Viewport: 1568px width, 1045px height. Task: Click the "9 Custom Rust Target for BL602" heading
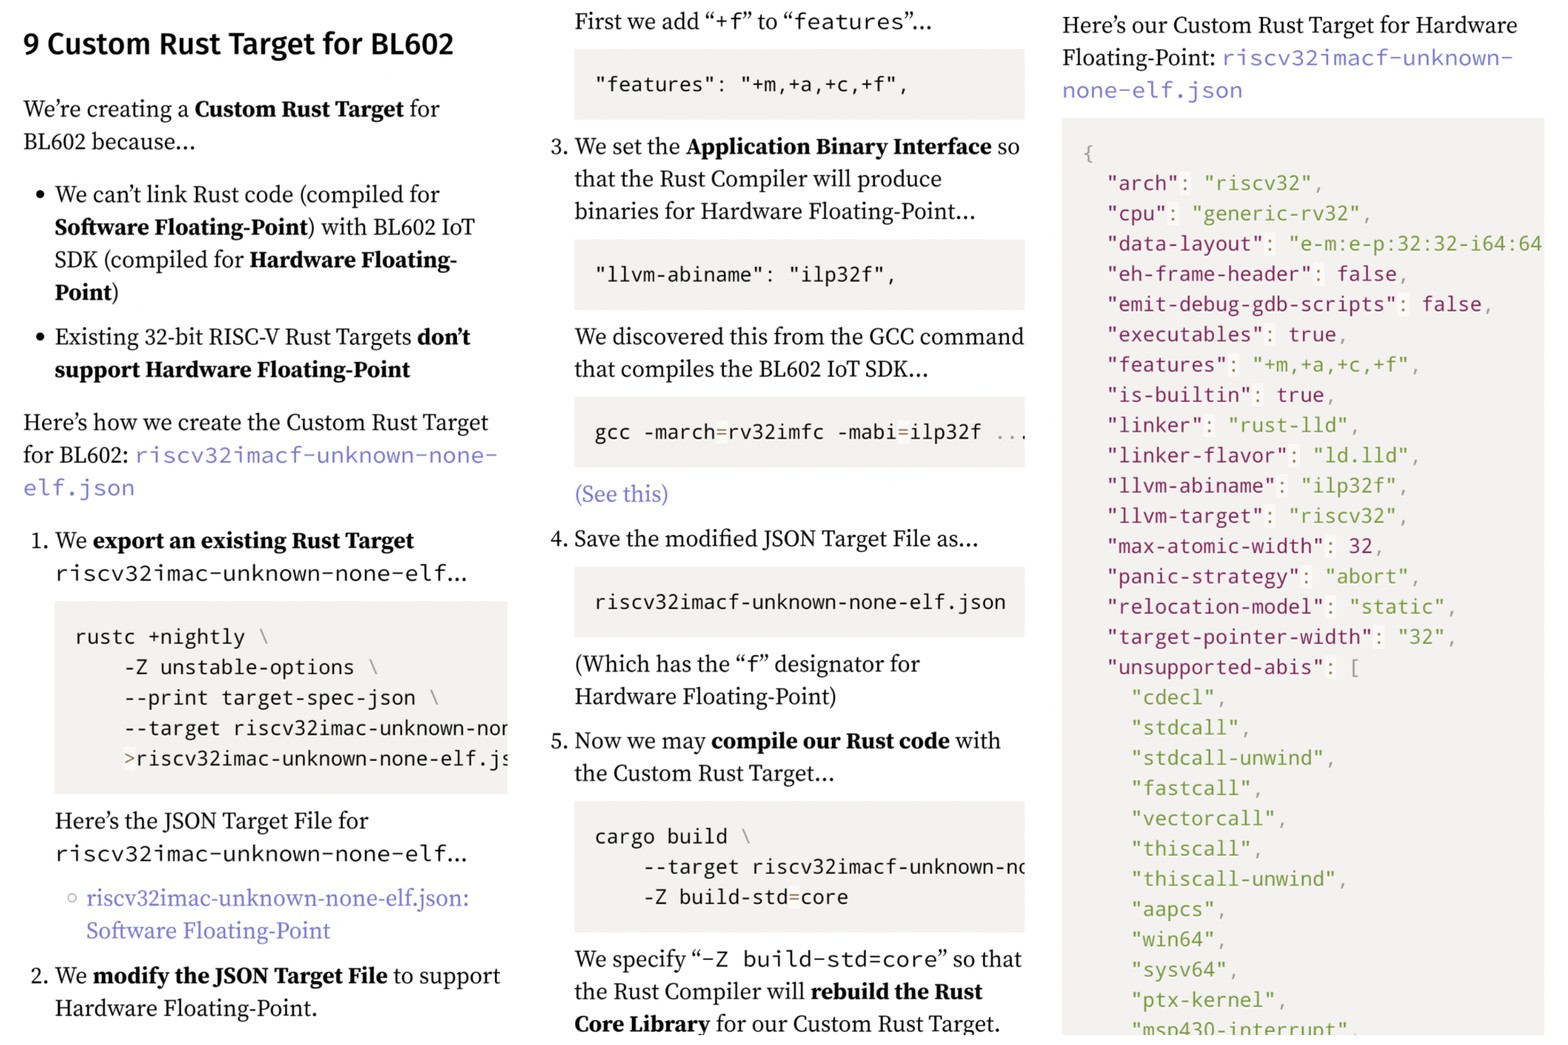[238, 44]
